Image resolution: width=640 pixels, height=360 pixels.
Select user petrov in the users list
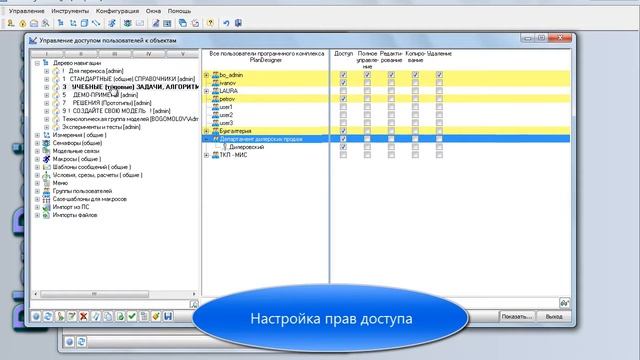coord(227,99)
